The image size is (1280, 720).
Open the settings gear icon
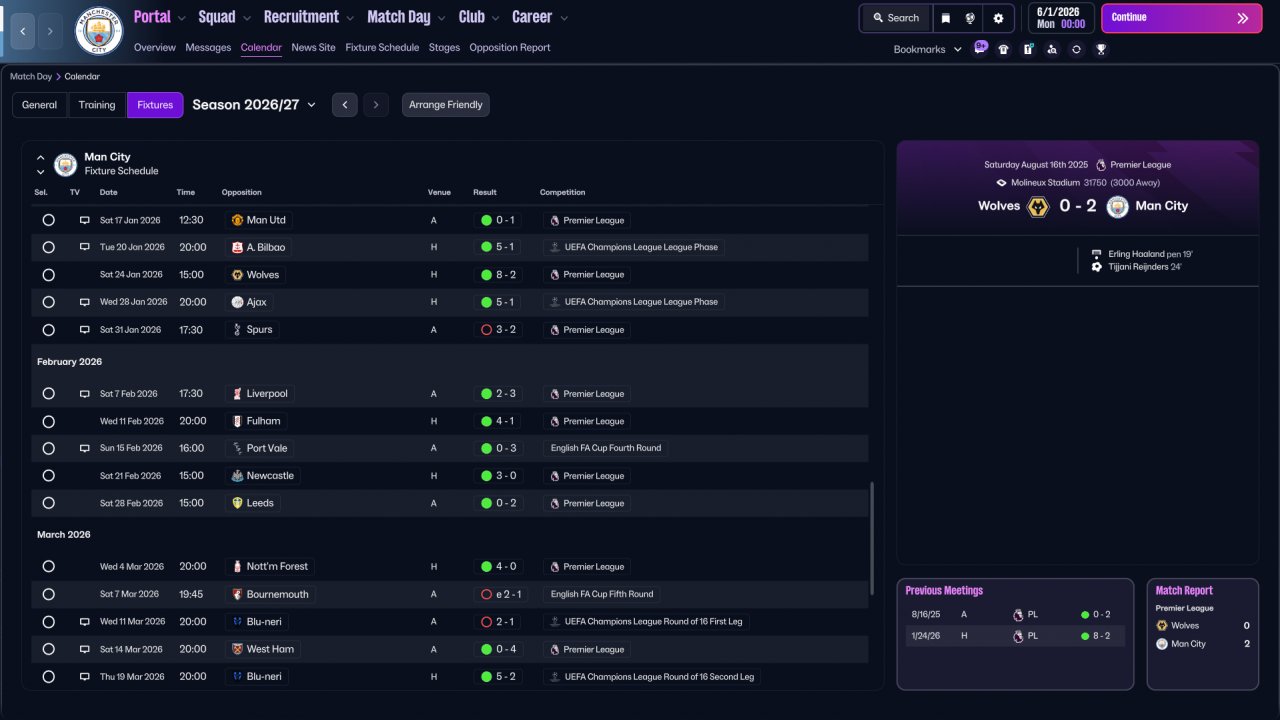(x=998, y=18)
